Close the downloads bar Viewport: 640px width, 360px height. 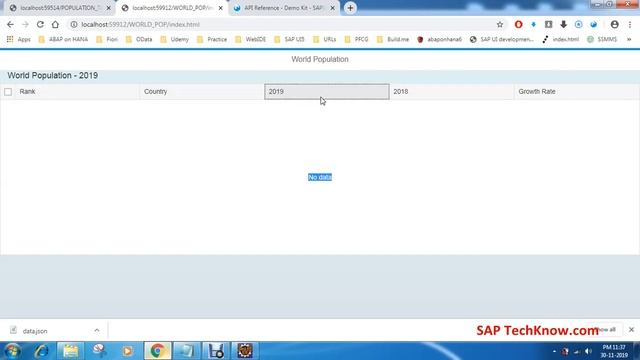631,329
